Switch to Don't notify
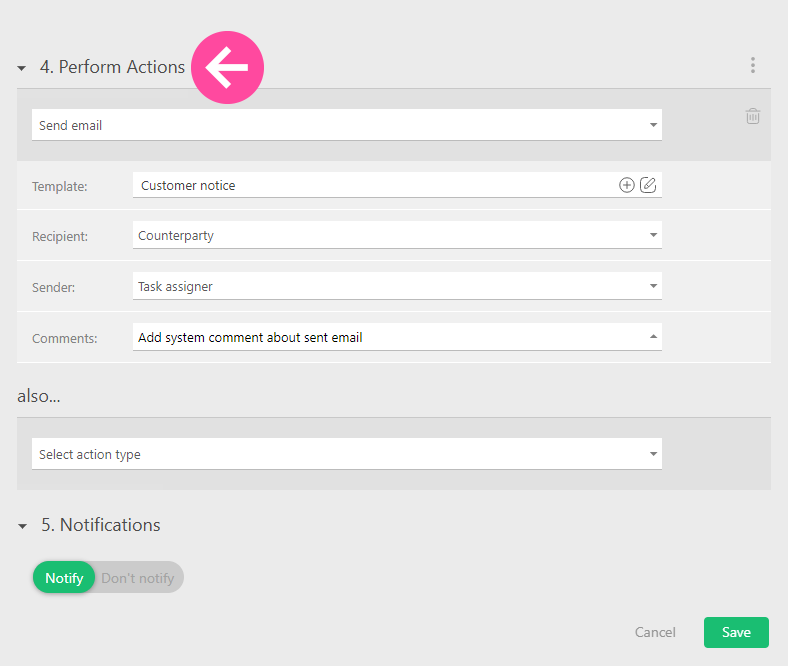Viewport: 788px width, 666px height. [138, 578]
